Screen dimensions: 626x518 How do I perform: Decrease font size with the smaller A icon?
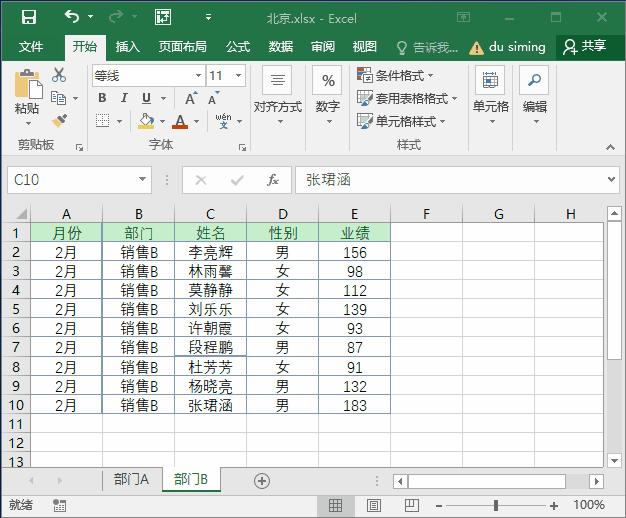pyautogui.click(x=214, y=98)
